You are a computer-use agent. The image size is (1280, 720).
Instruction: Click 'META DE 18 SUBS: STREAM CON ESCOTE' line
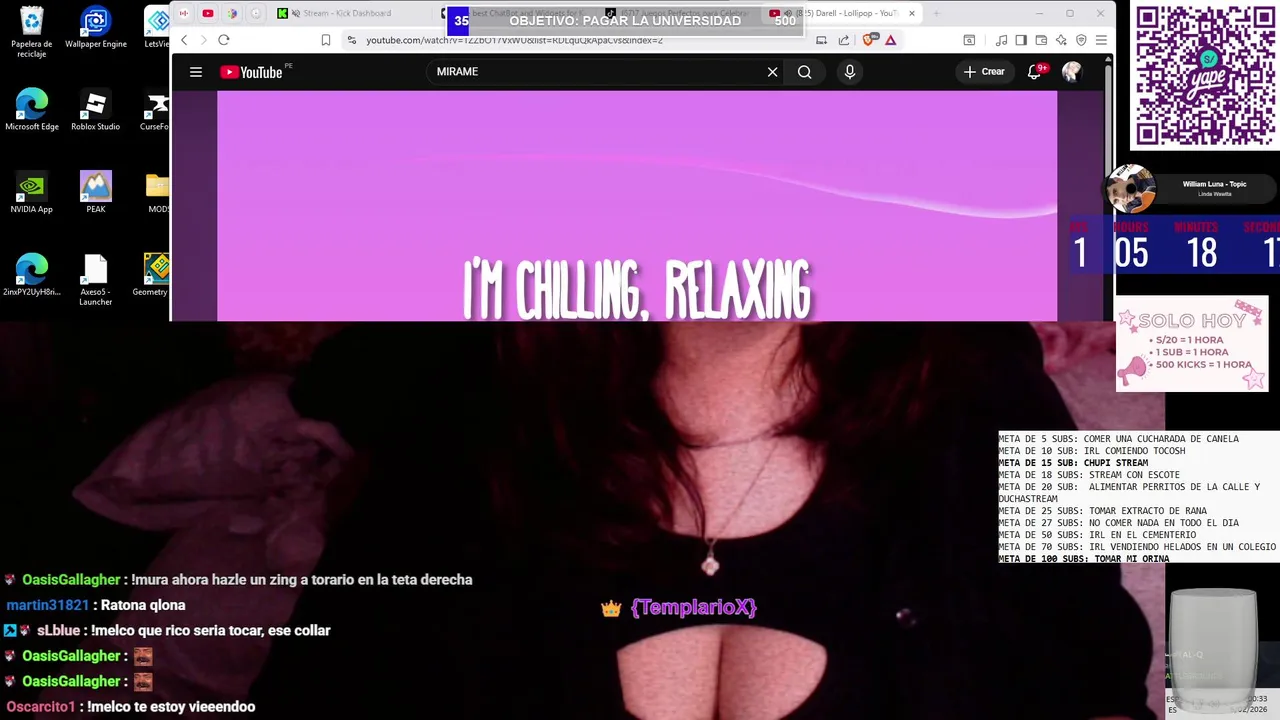[x=1089, y=475]
